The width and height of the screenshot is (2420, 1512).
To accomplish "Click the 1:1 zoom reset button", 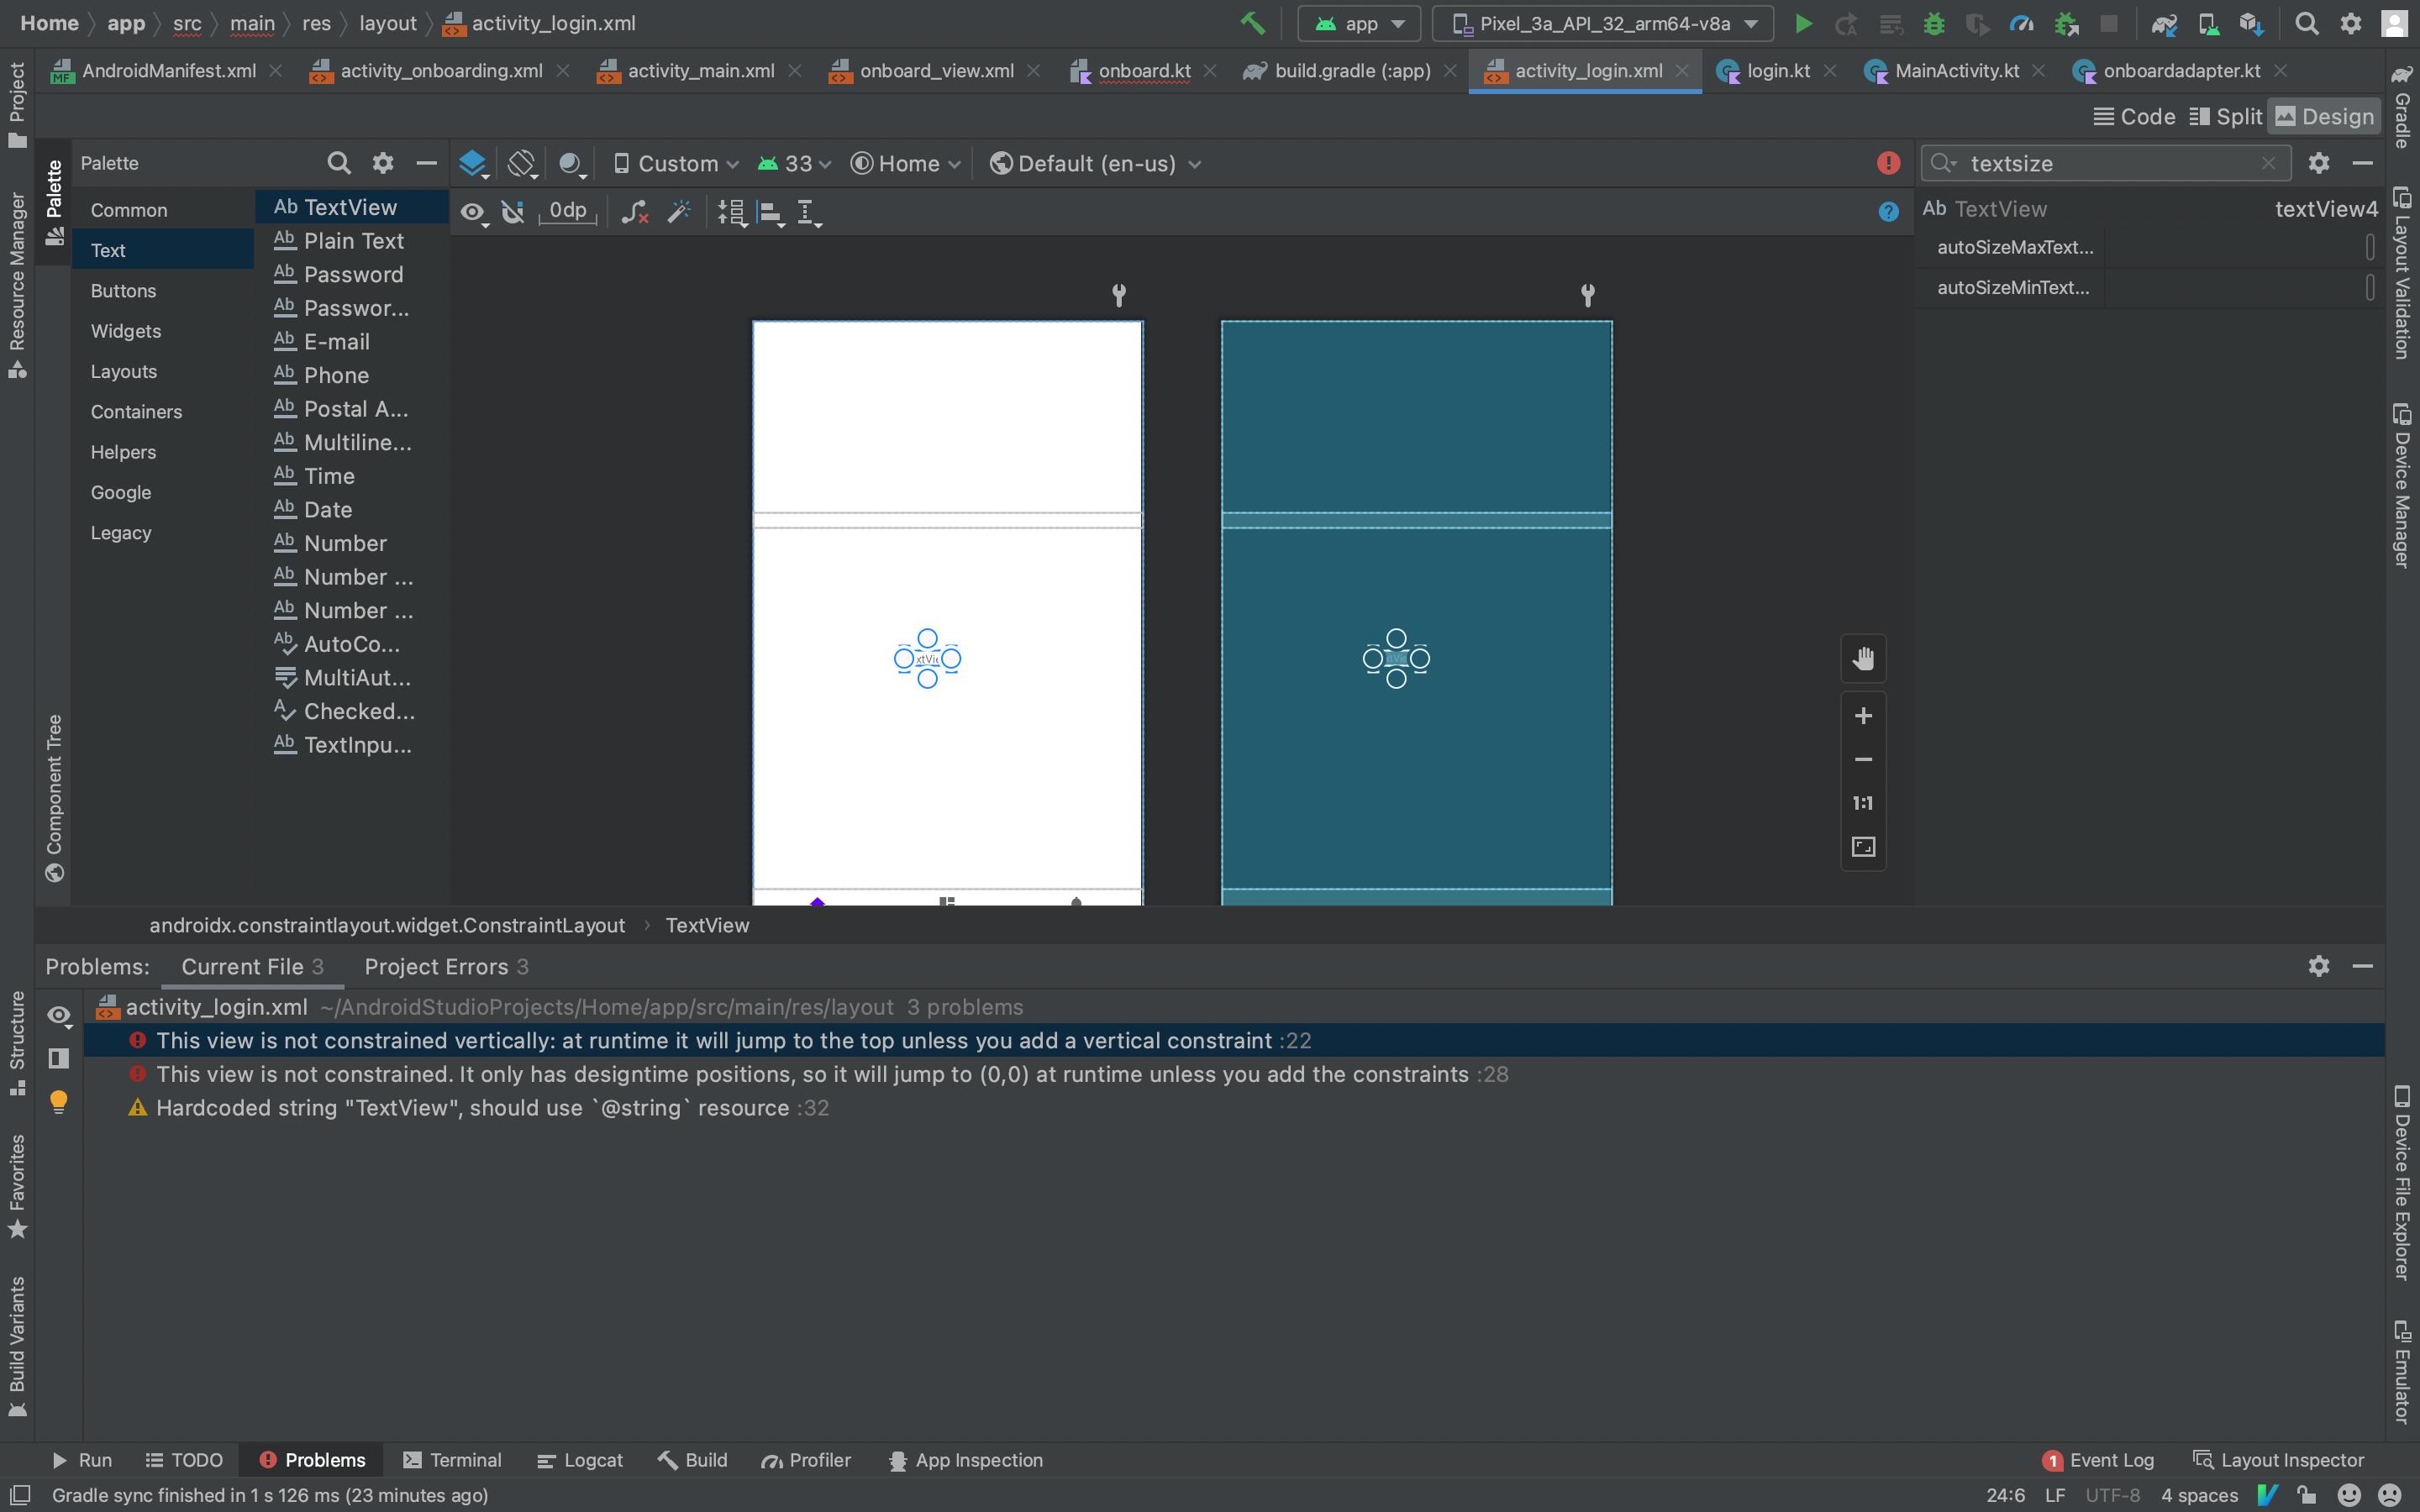I will click(1863, 803).
